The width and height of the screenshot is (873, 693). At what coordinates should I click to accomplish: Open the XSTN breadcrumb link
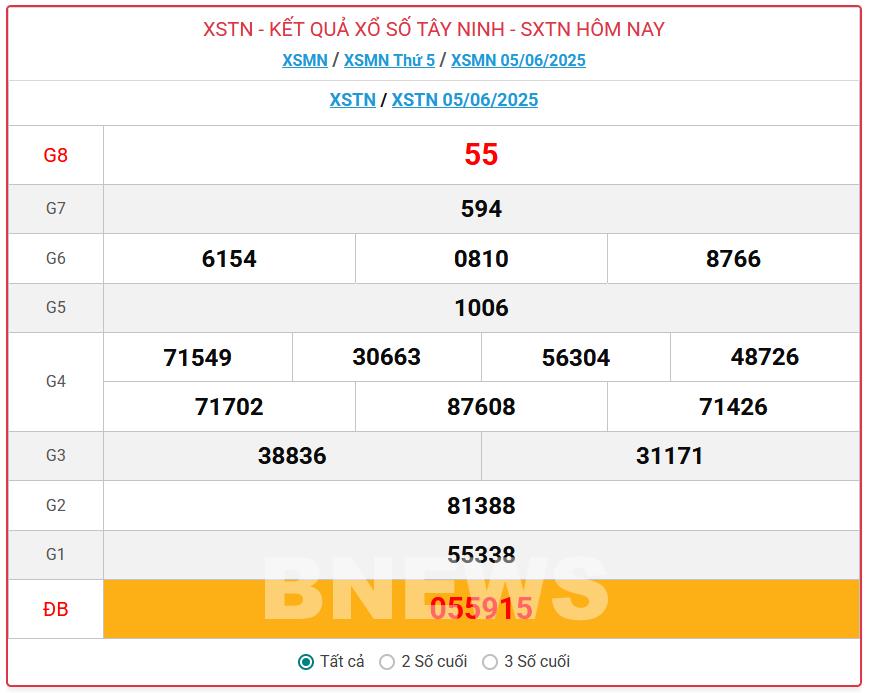point(352,100)
